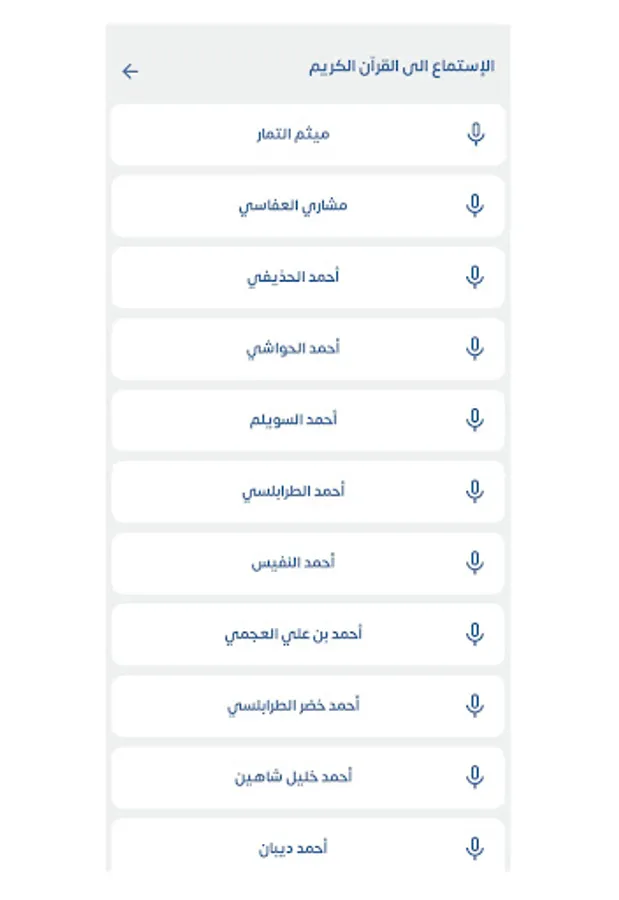The height and width of the screenshot is (900, 619).
Task: Click microphone icon beside أحمد الحذيفي
Action: [476, 277]
